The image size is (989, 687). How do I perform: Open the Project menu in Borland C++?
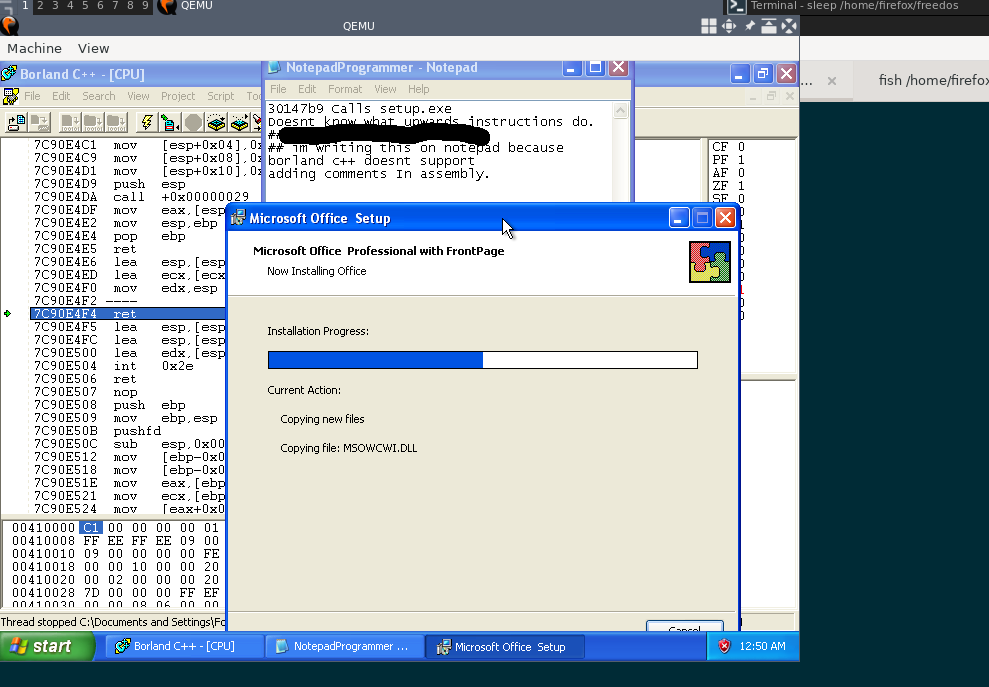178,96
